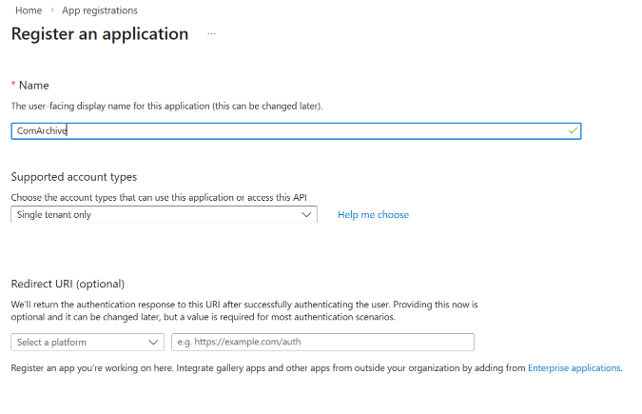The image size is (642, 414).
Task: Click the Register an application page title
Action: 100,34
